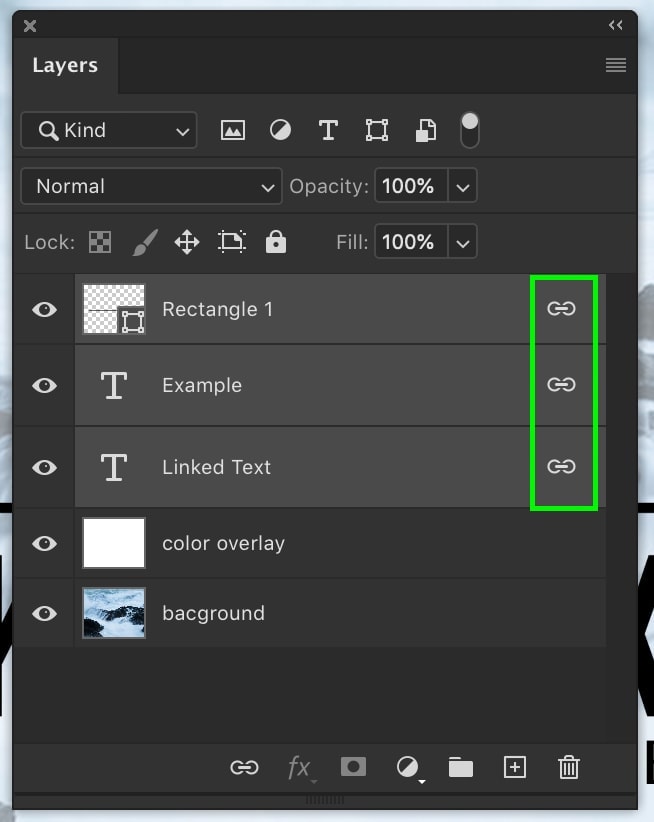The height and width of the screenshot is (822, 654).
Task: Toggle visibility of background layer
Action: tap(45, 613)
